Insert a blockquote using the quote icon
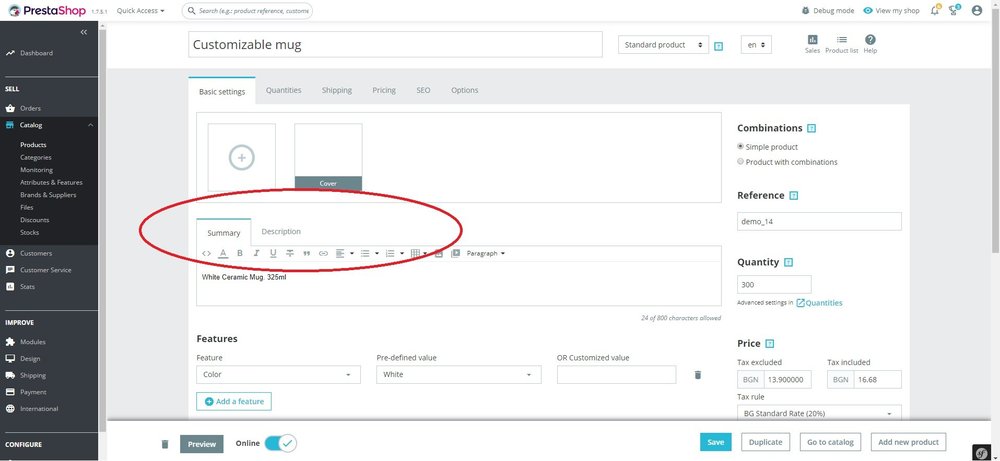Image resolution: width=1000 pixels, height=461 pixels. pyautogui.click(x=307, y=253)
